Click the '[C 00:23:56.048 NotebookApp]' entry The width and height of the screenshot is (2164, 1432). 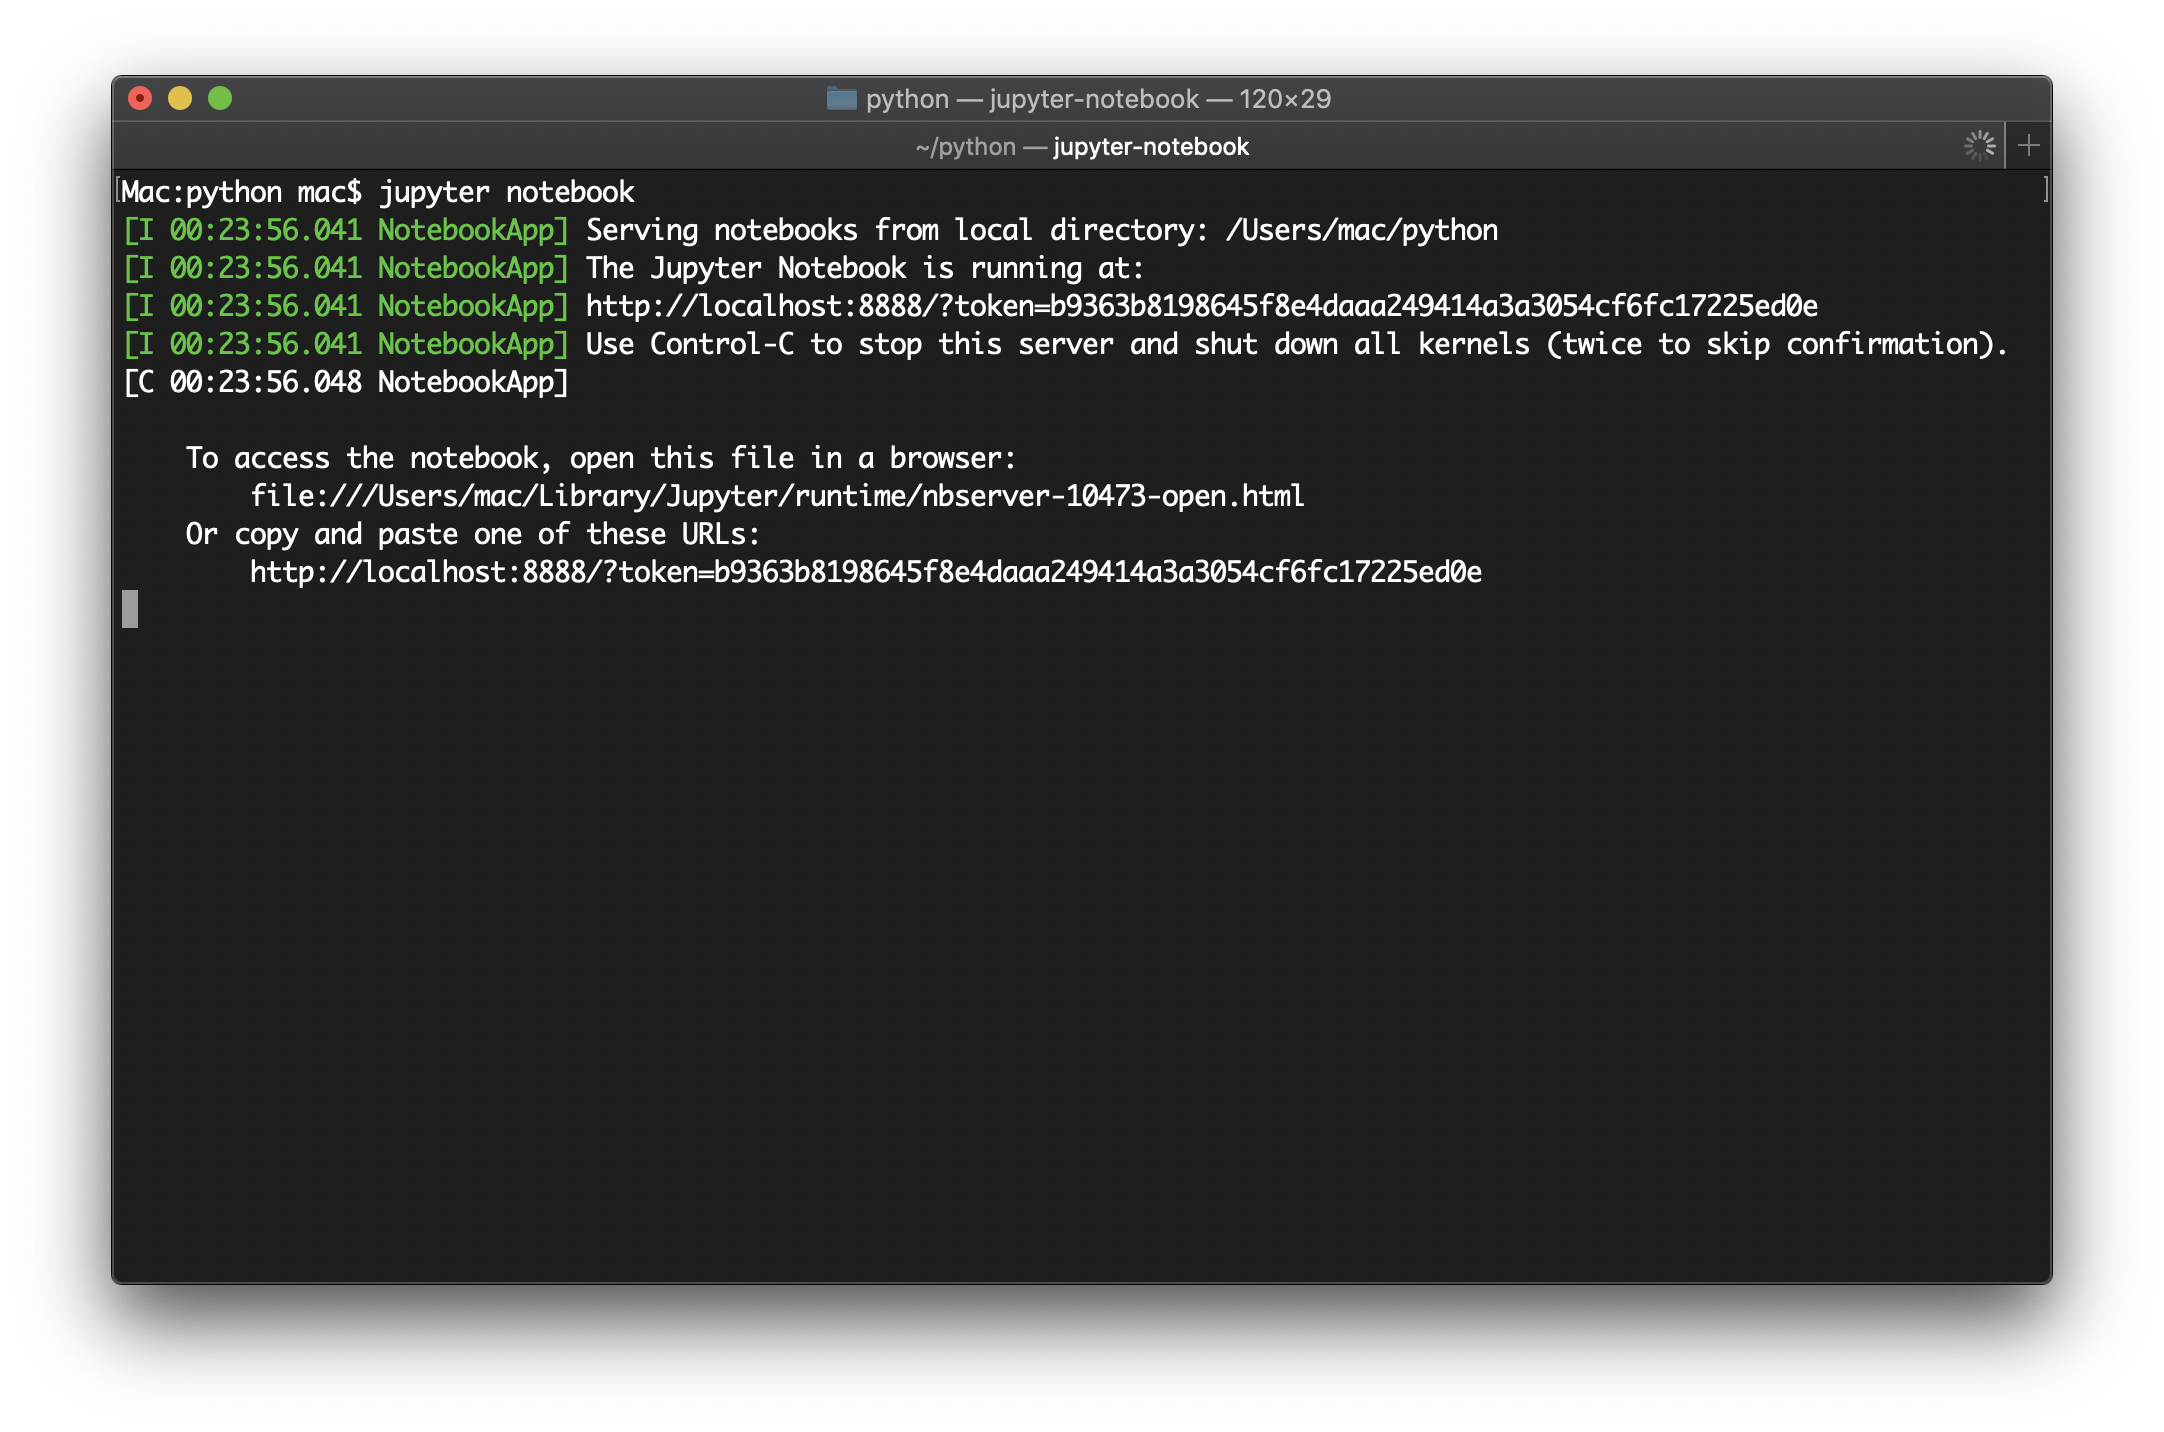[346, 382]
